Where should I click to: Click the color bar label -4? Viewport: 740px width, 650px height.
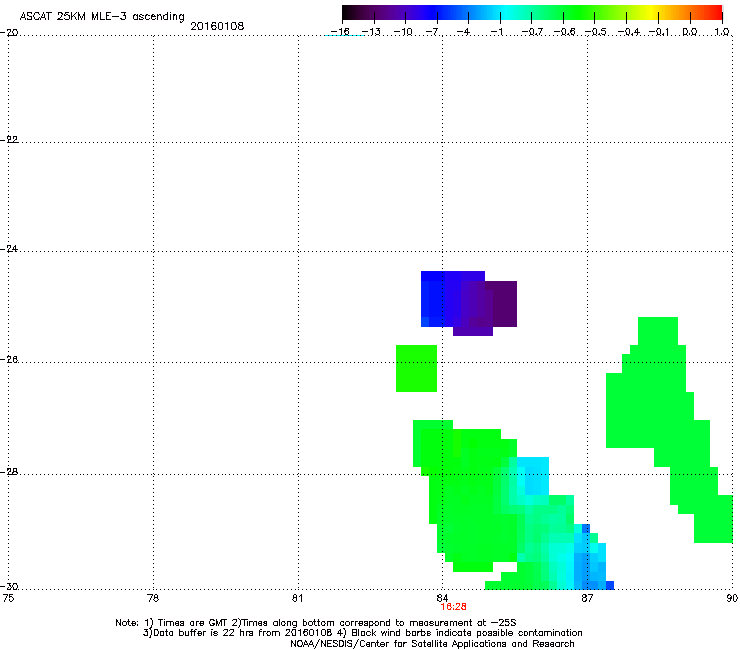(463, 32)
